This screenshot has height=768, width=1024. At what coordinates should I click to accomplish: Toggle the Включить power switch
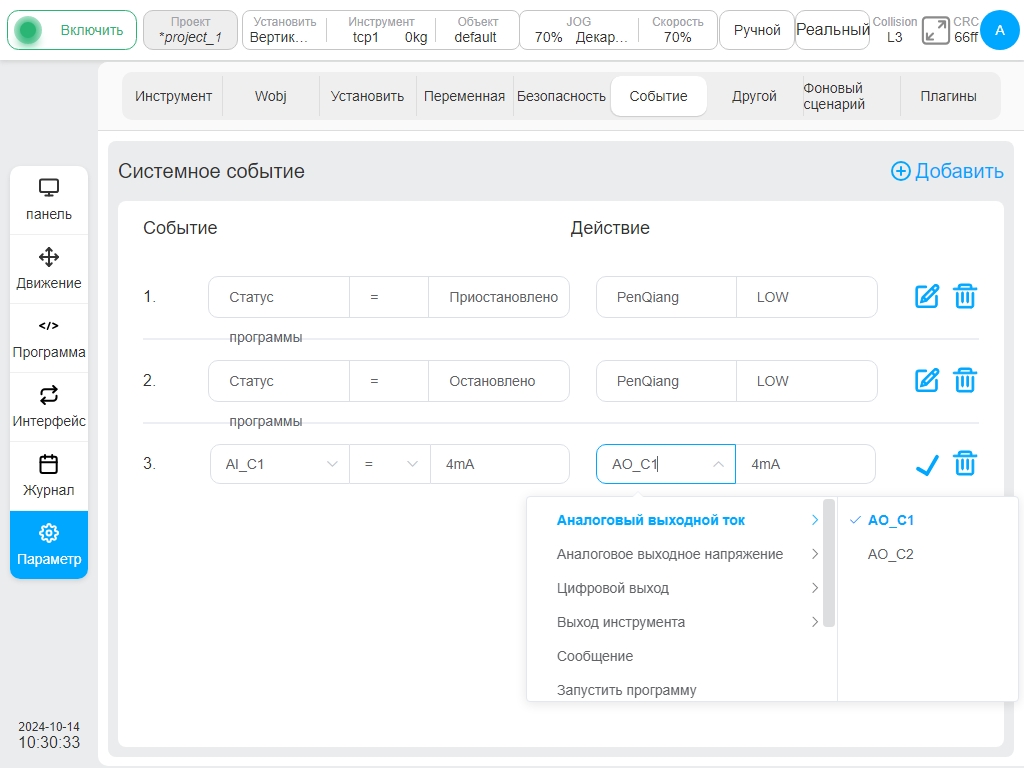(72, 30)
